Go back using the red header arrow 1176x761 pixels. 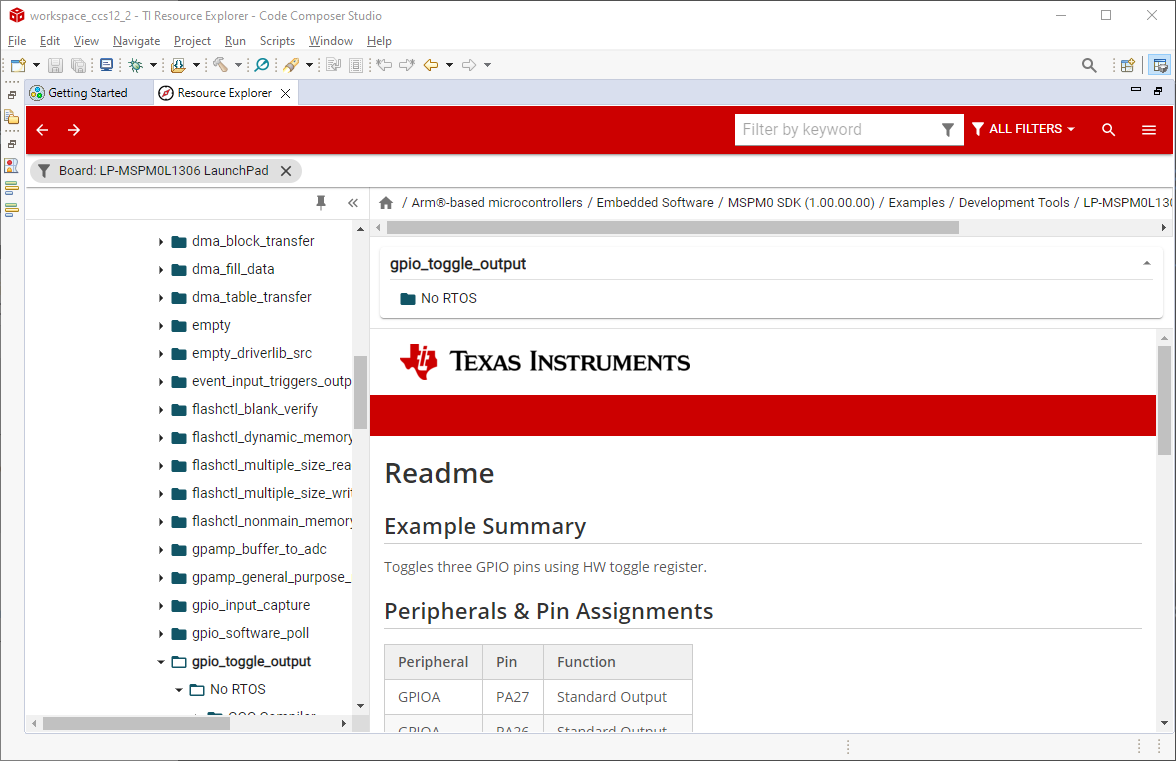[42, 130]
